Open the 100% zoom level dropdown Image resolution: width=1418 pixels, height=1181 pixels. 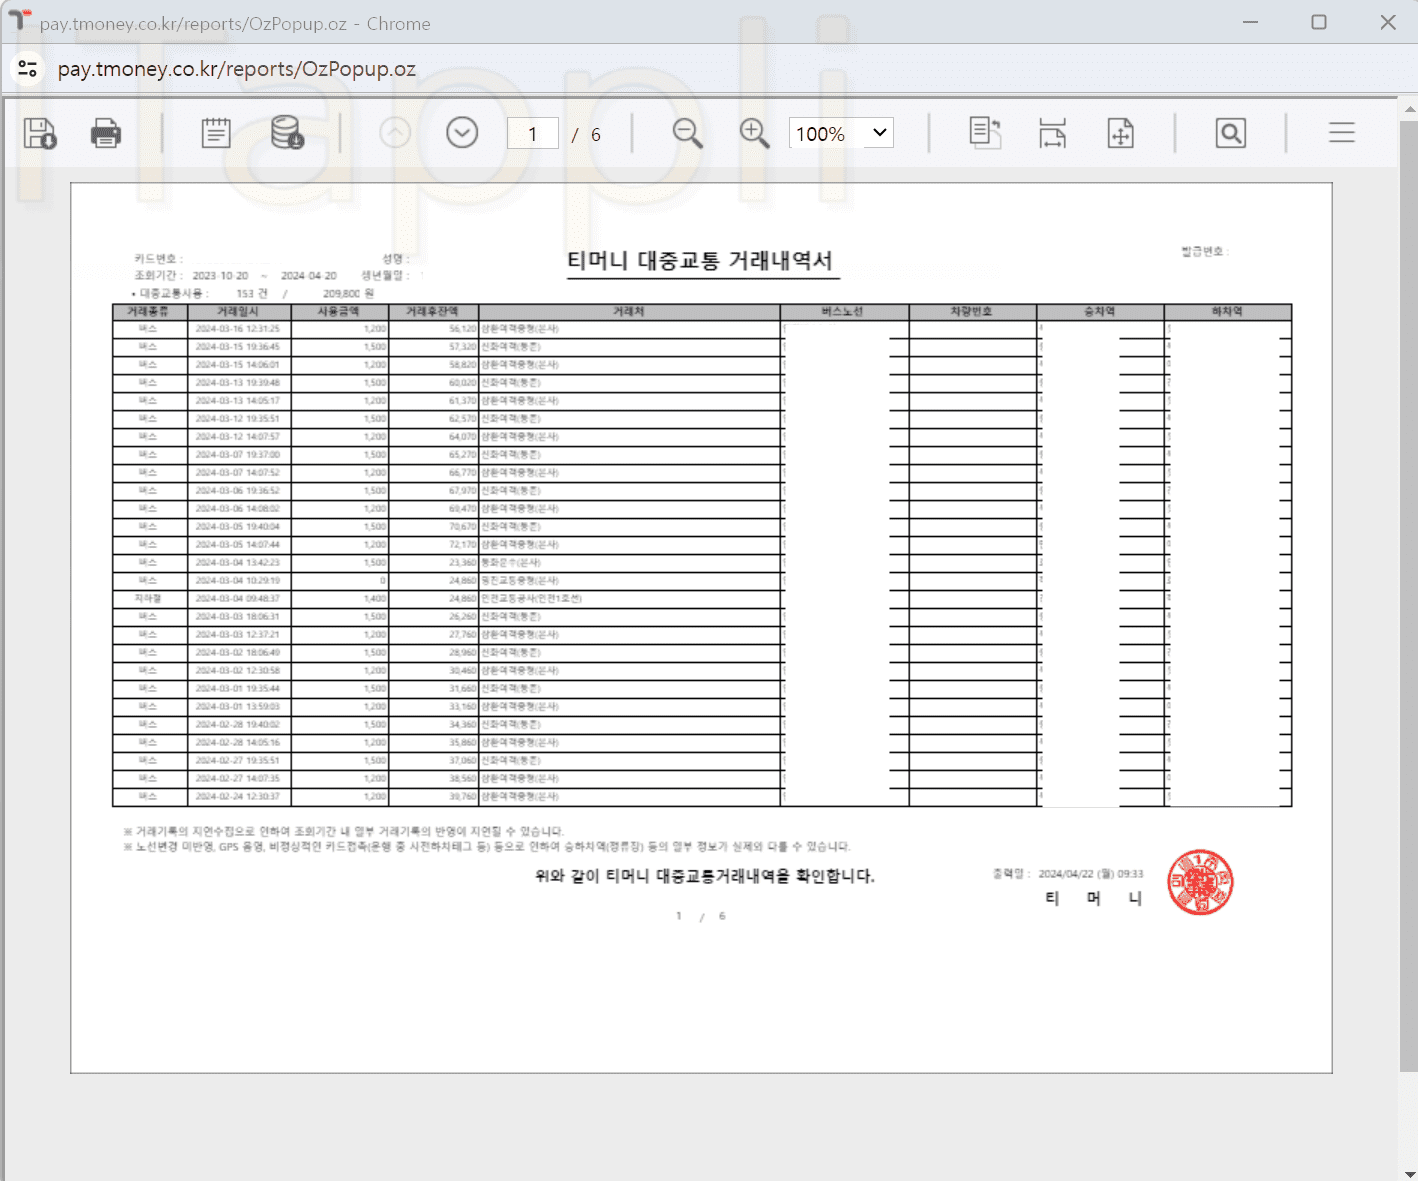coord(841,133)
